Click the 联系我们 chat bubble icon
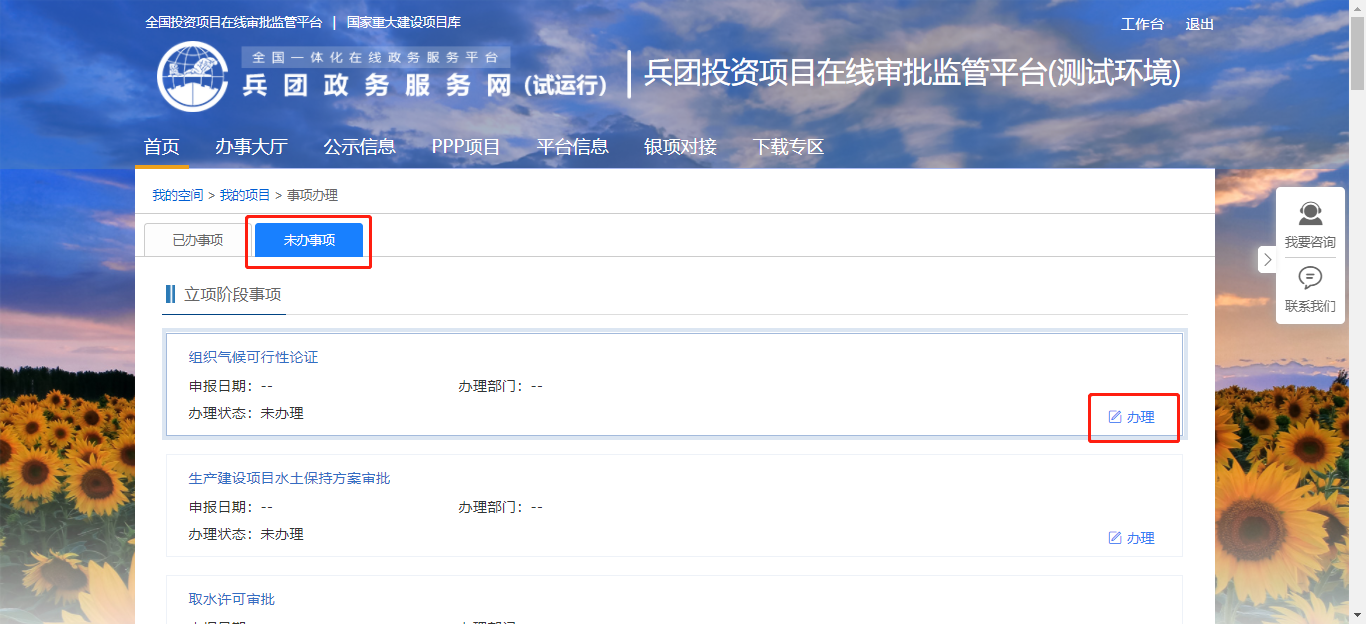 tap(1309, 278)
